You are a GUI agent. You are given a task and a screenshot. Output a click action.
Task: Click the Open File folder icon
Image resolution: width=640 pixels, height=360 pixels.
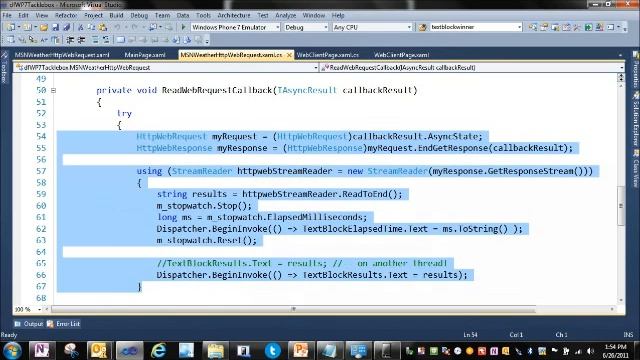point(44,27)
